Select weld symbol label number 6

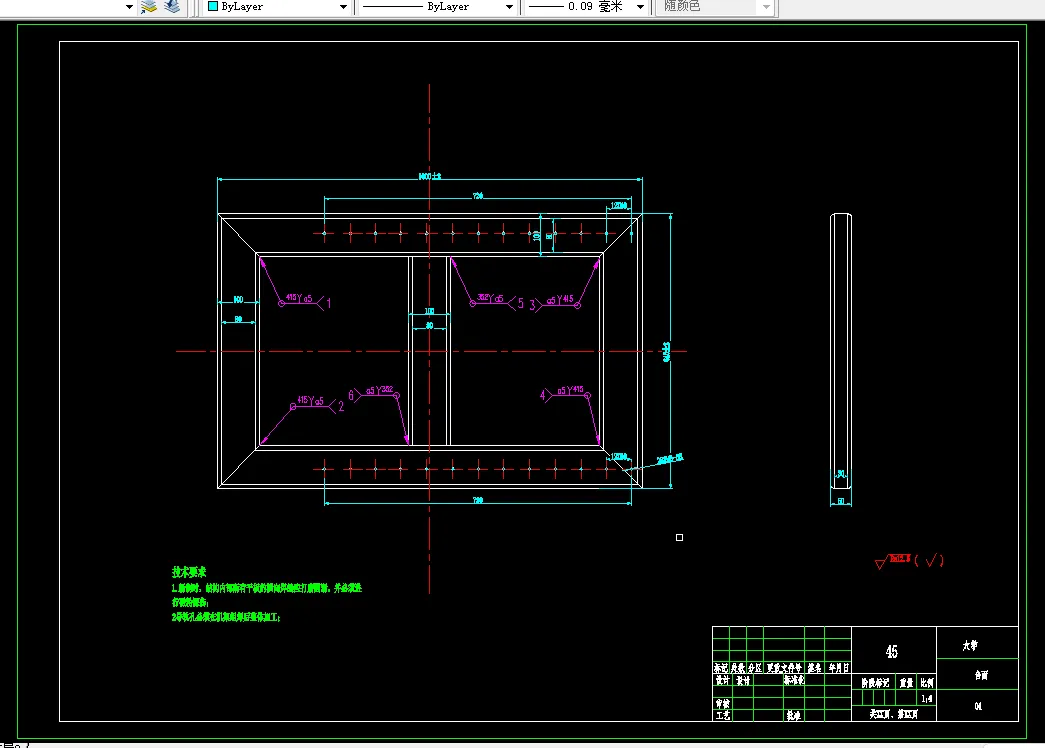pyautogui.click(x=351, y=395)
